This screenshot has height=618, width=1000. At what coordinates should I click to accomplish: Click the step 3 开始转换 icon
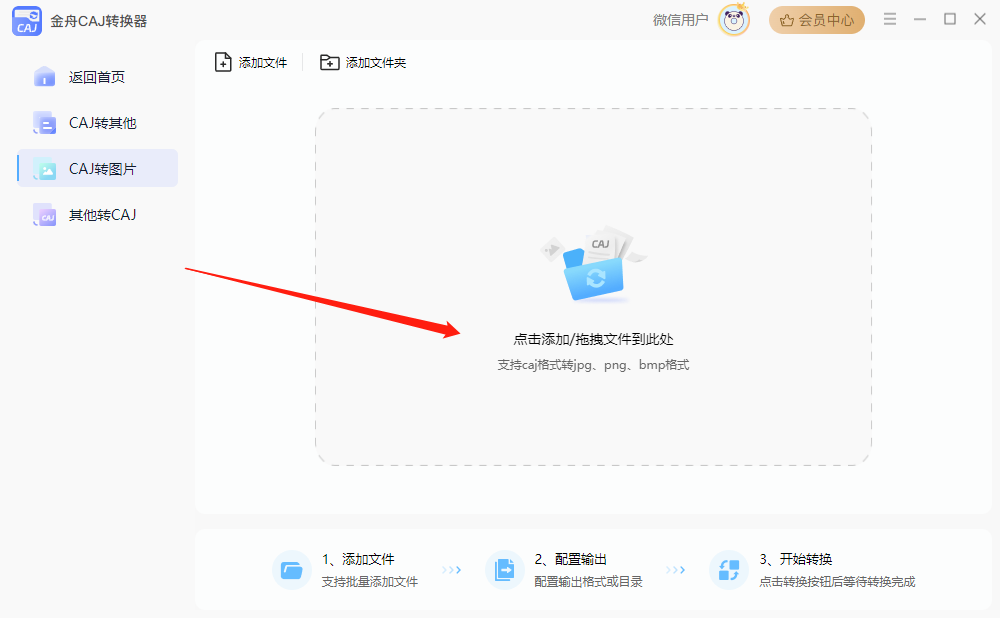click(729, 570)
